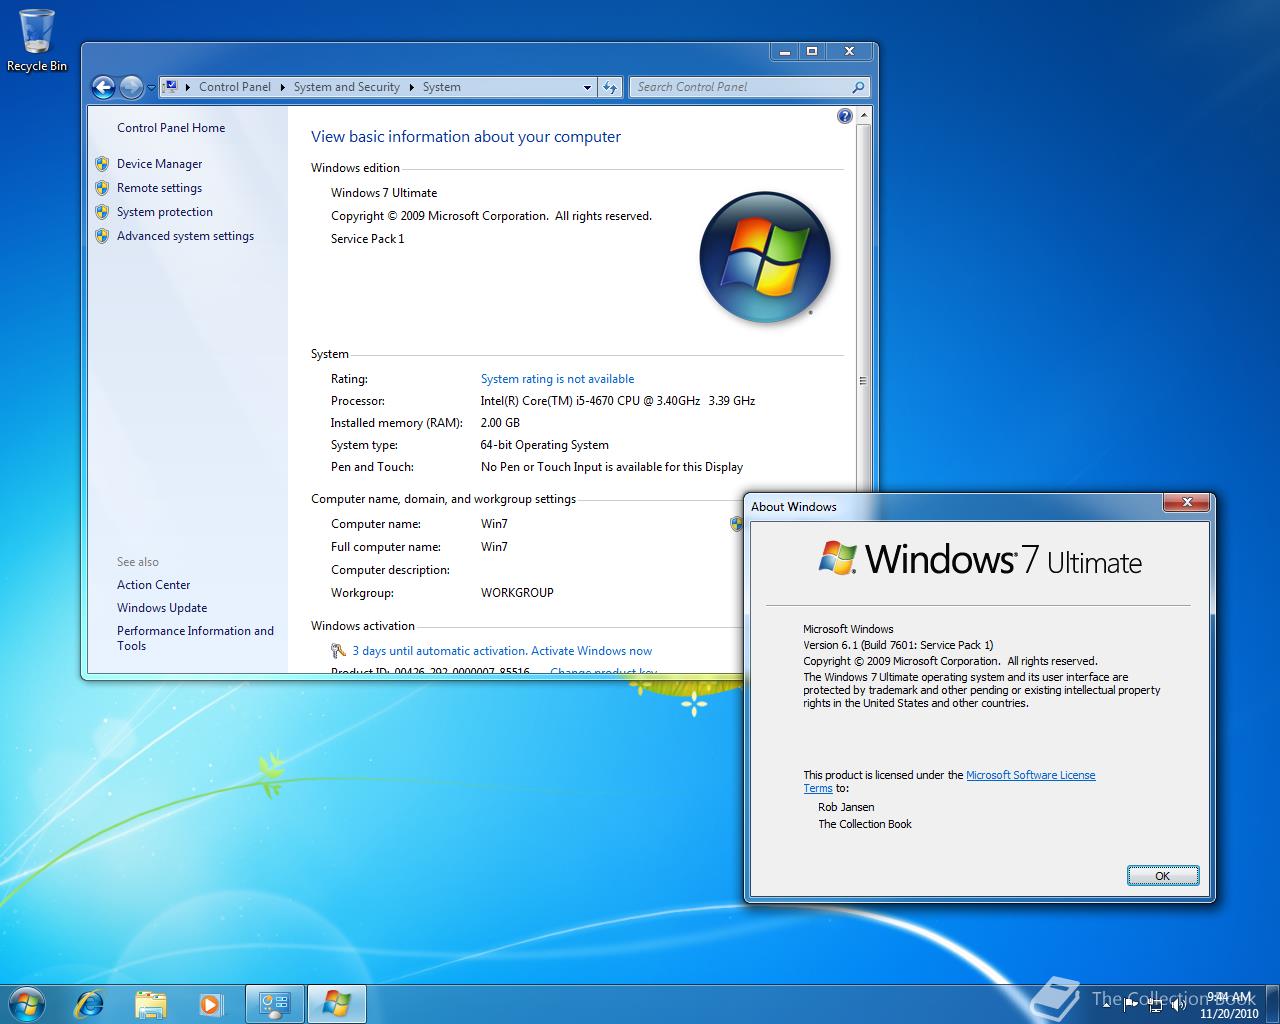This screenshot has height=1024, width=1280.
Task: Expand the arrow after System and Security
Action: 411,87
